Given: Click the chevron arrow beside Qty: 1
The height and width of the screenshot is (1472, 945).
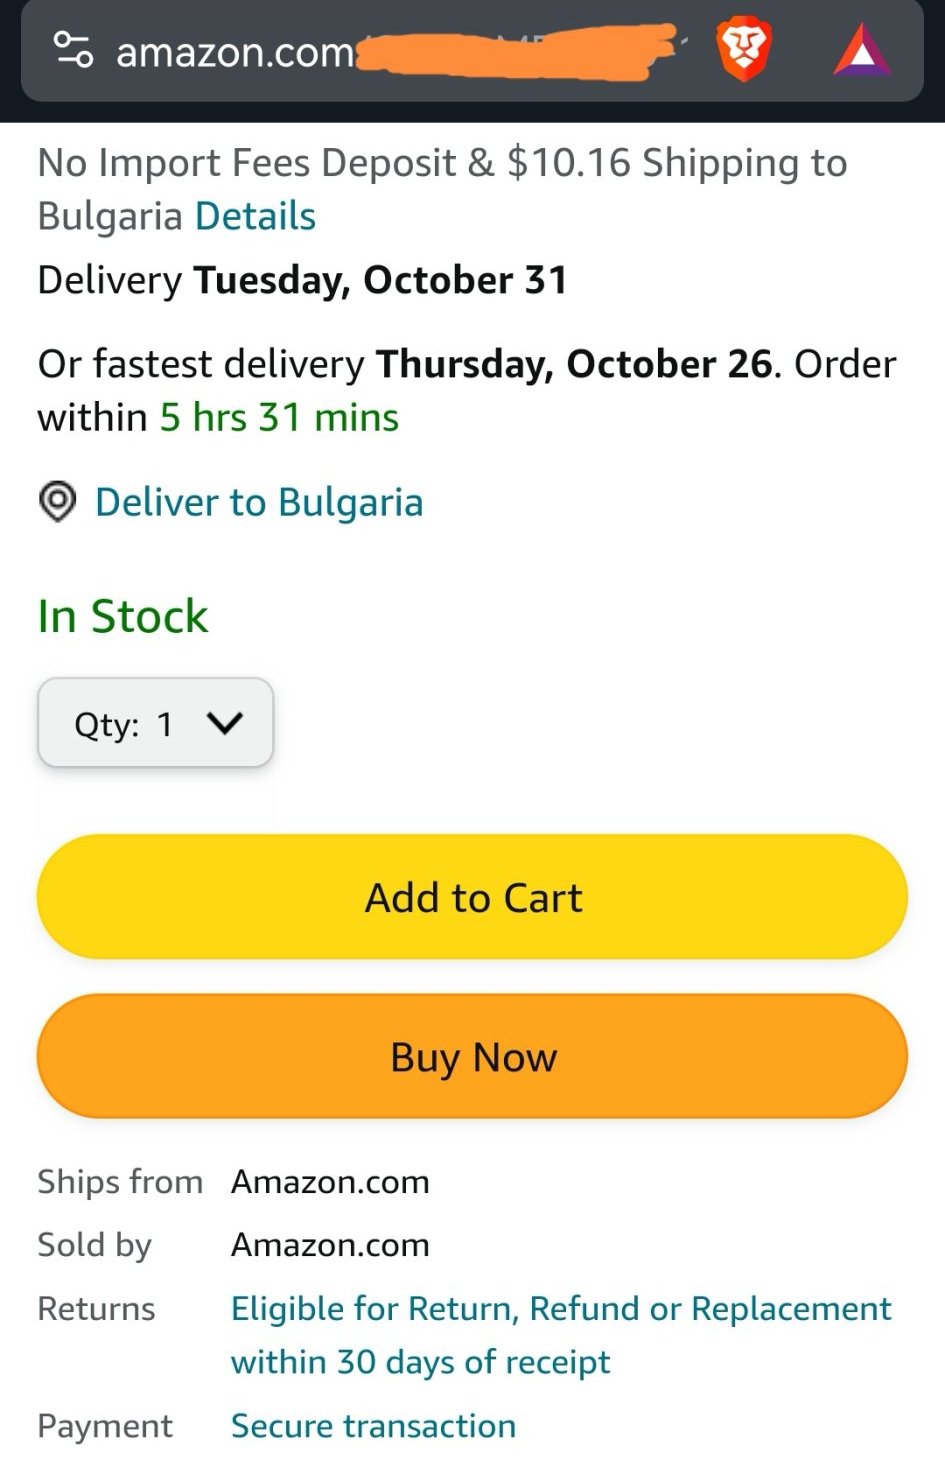Looking at the screenshot, I should (x=224, y=723).
